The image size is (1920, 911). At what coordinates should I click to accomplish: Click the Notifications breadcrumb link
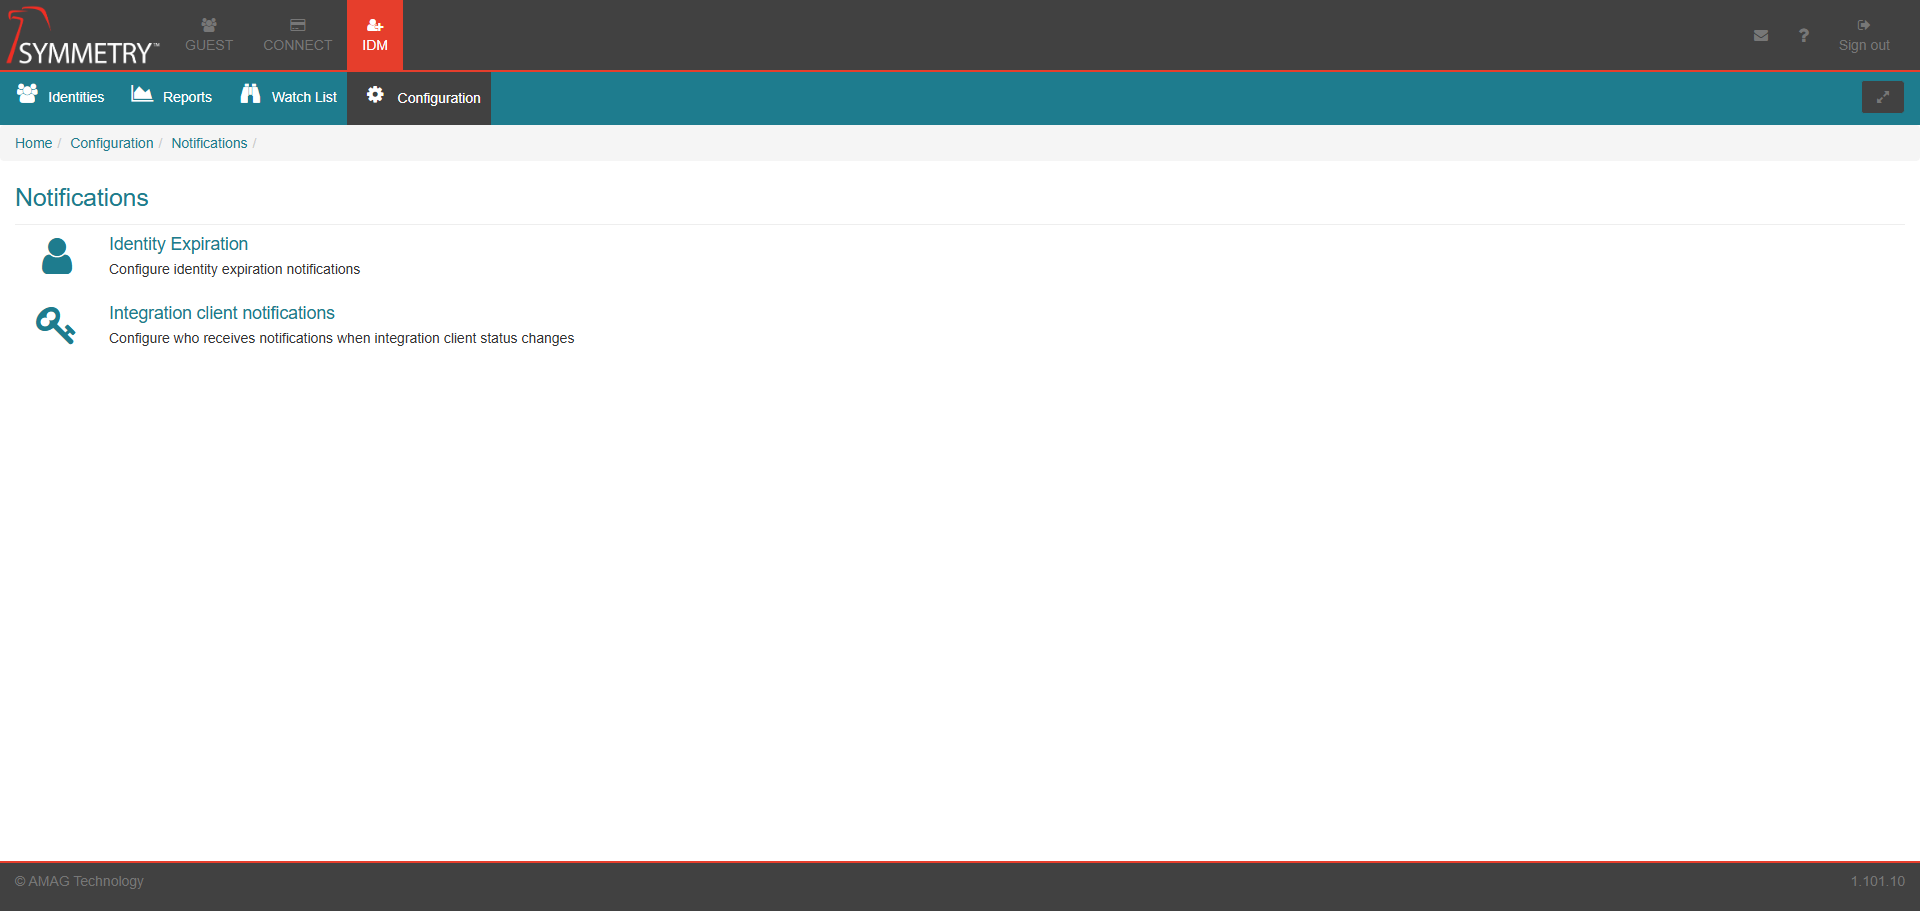pyautogui.click(x=209, y=143)
